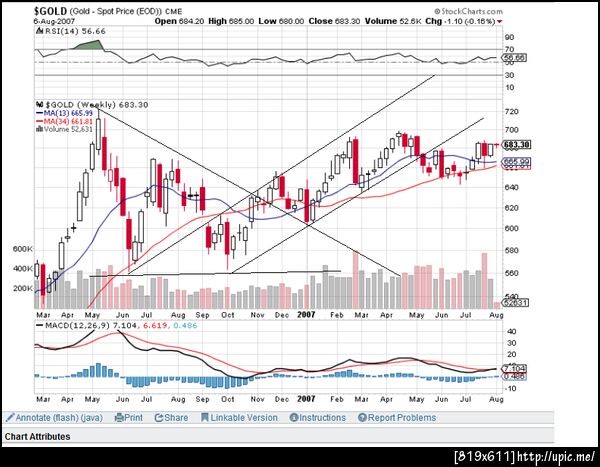Click the Low 680.00 header value
Screen dimensions: 600x467
pyautogui.click(x=281, y=21)
